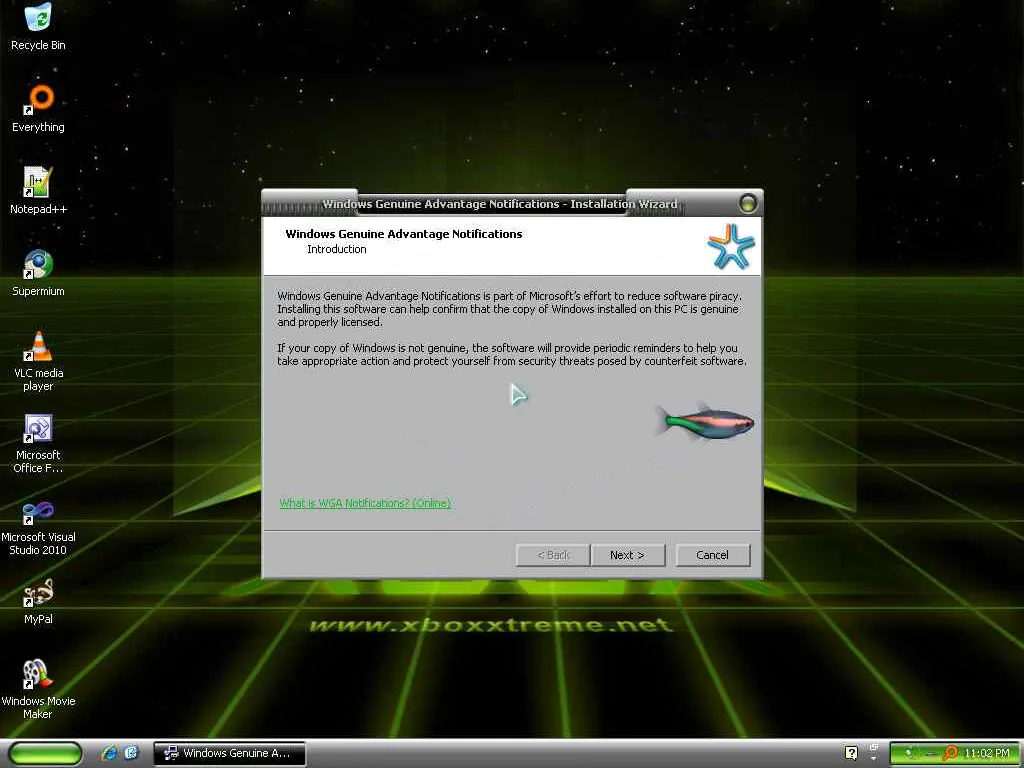Click the paragraph starting 'If your copy of Windows'
The height and width of the screenshot is (768, 1024).
click(x=511, y=355)
